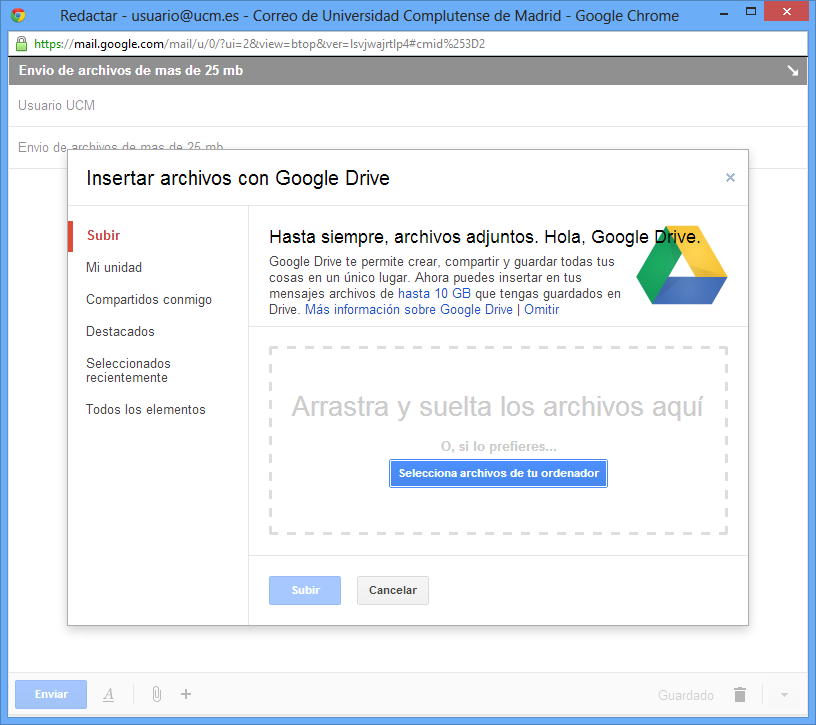
Task: Click the Usuario UCM recipient field
Action: pyautogui.click(x=408, y=106)
